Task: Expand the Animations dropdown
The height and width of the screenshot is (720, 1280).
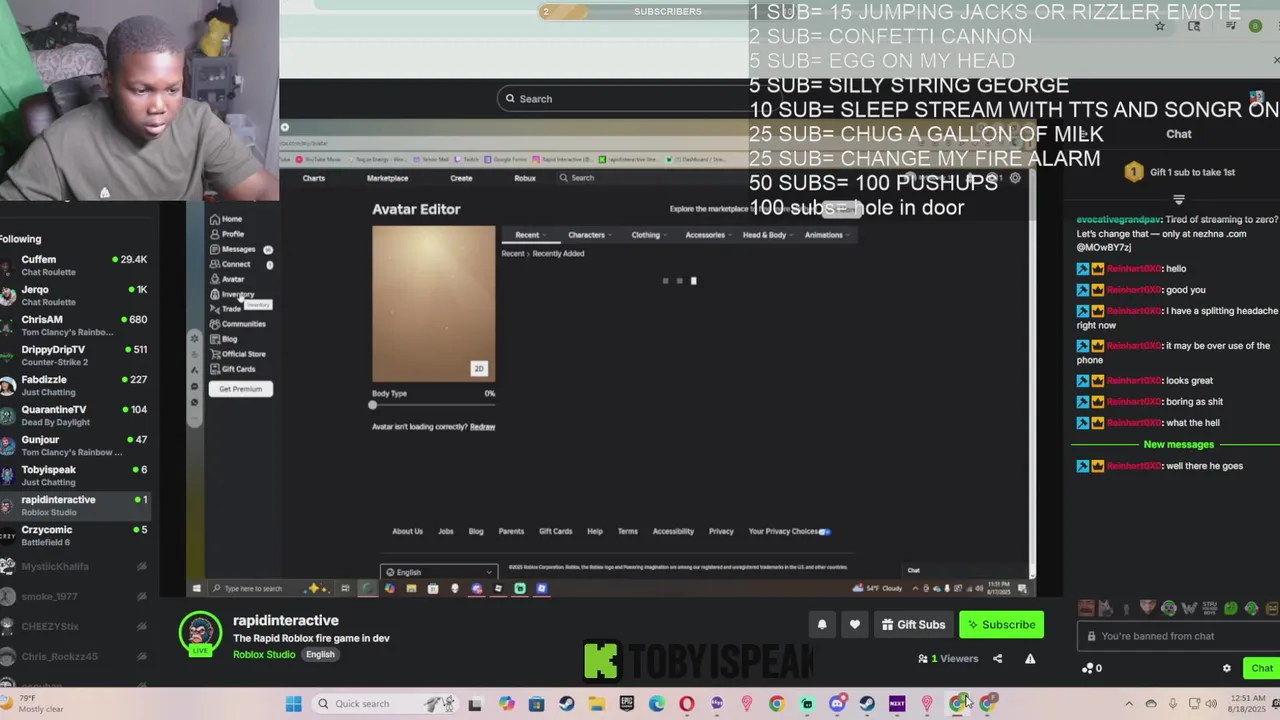Action: tap(828, 235)
